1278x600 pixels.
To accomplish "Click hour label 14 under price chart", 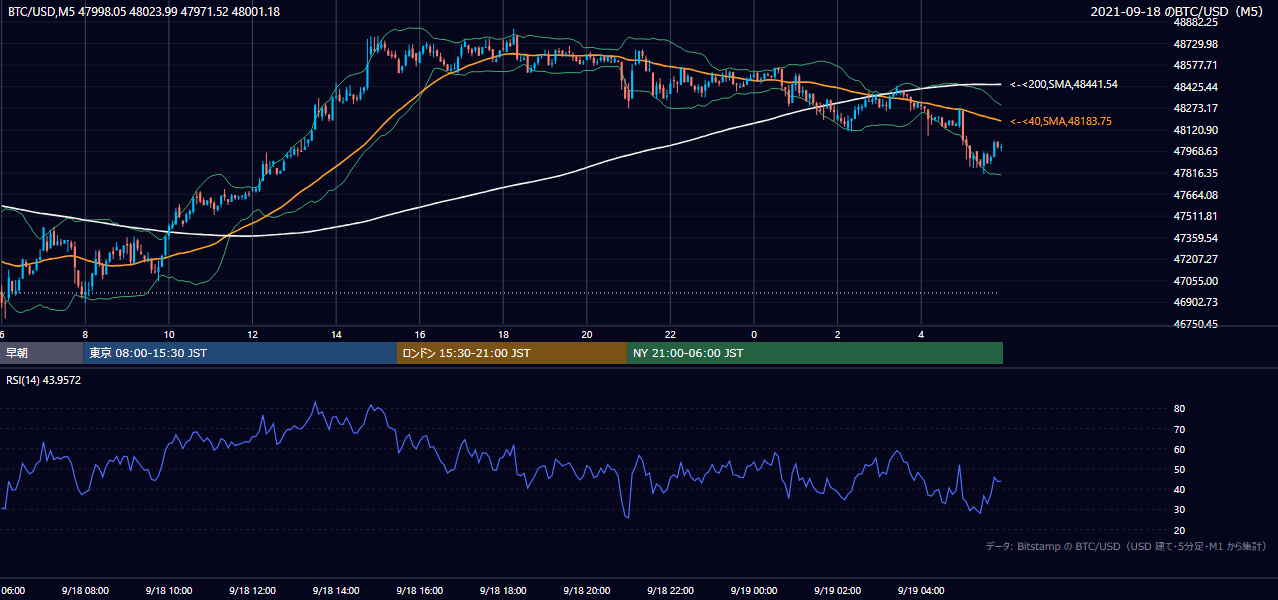I will (336, 335).
